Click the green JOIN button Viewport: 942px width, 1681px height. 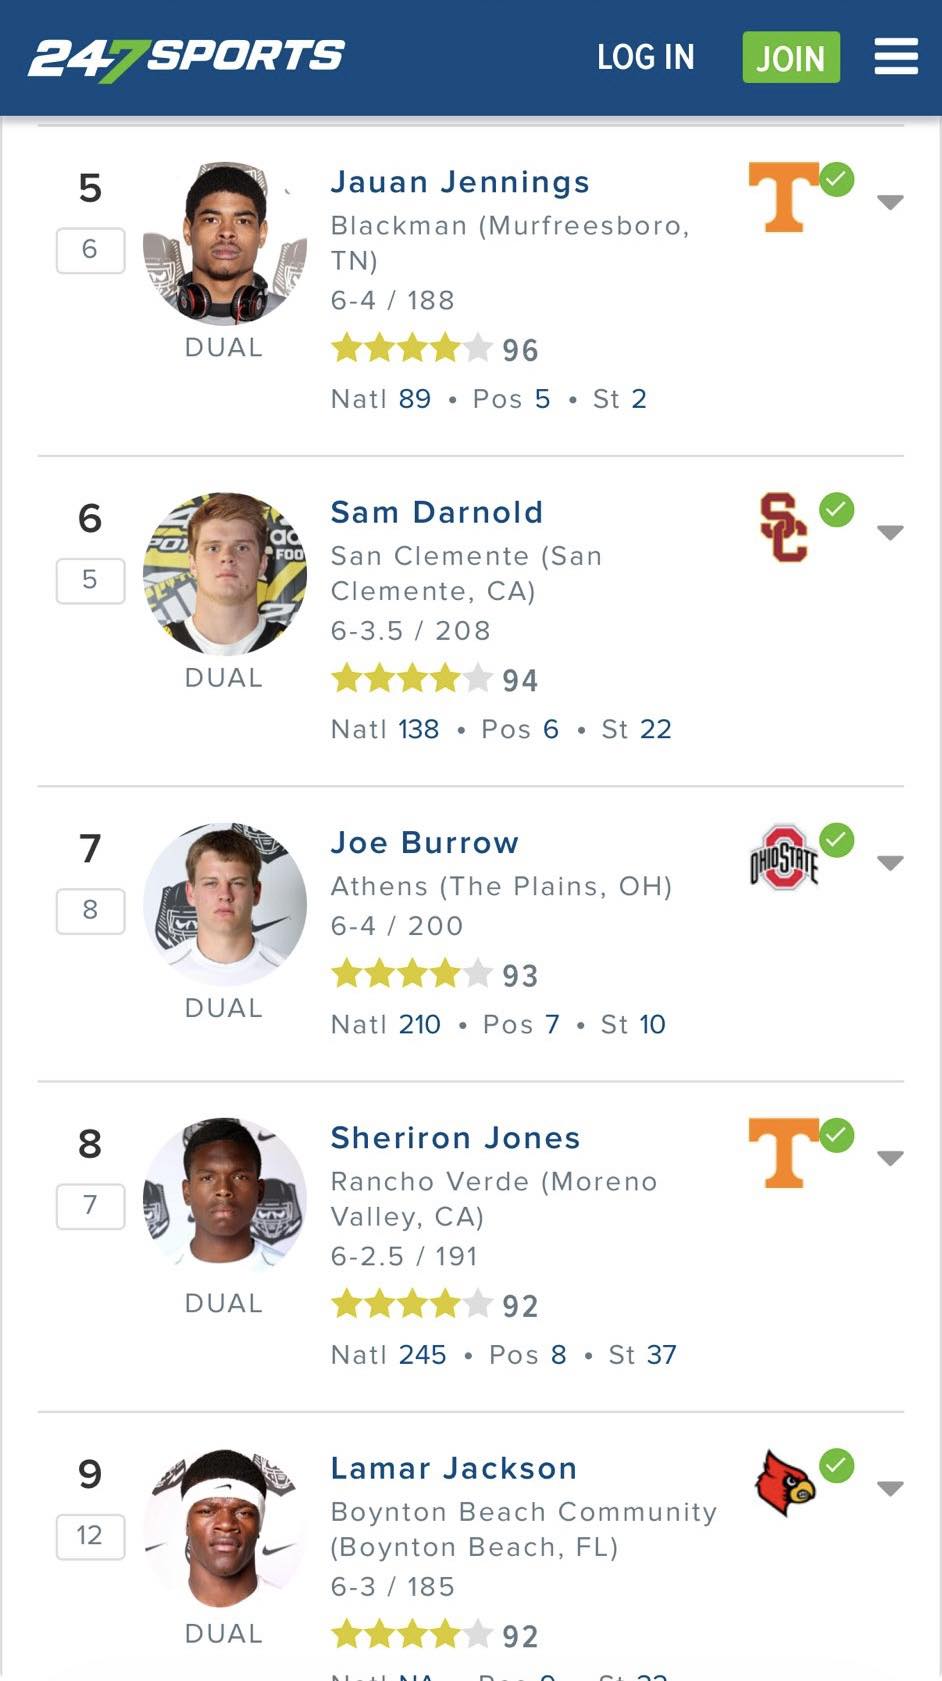791,57
